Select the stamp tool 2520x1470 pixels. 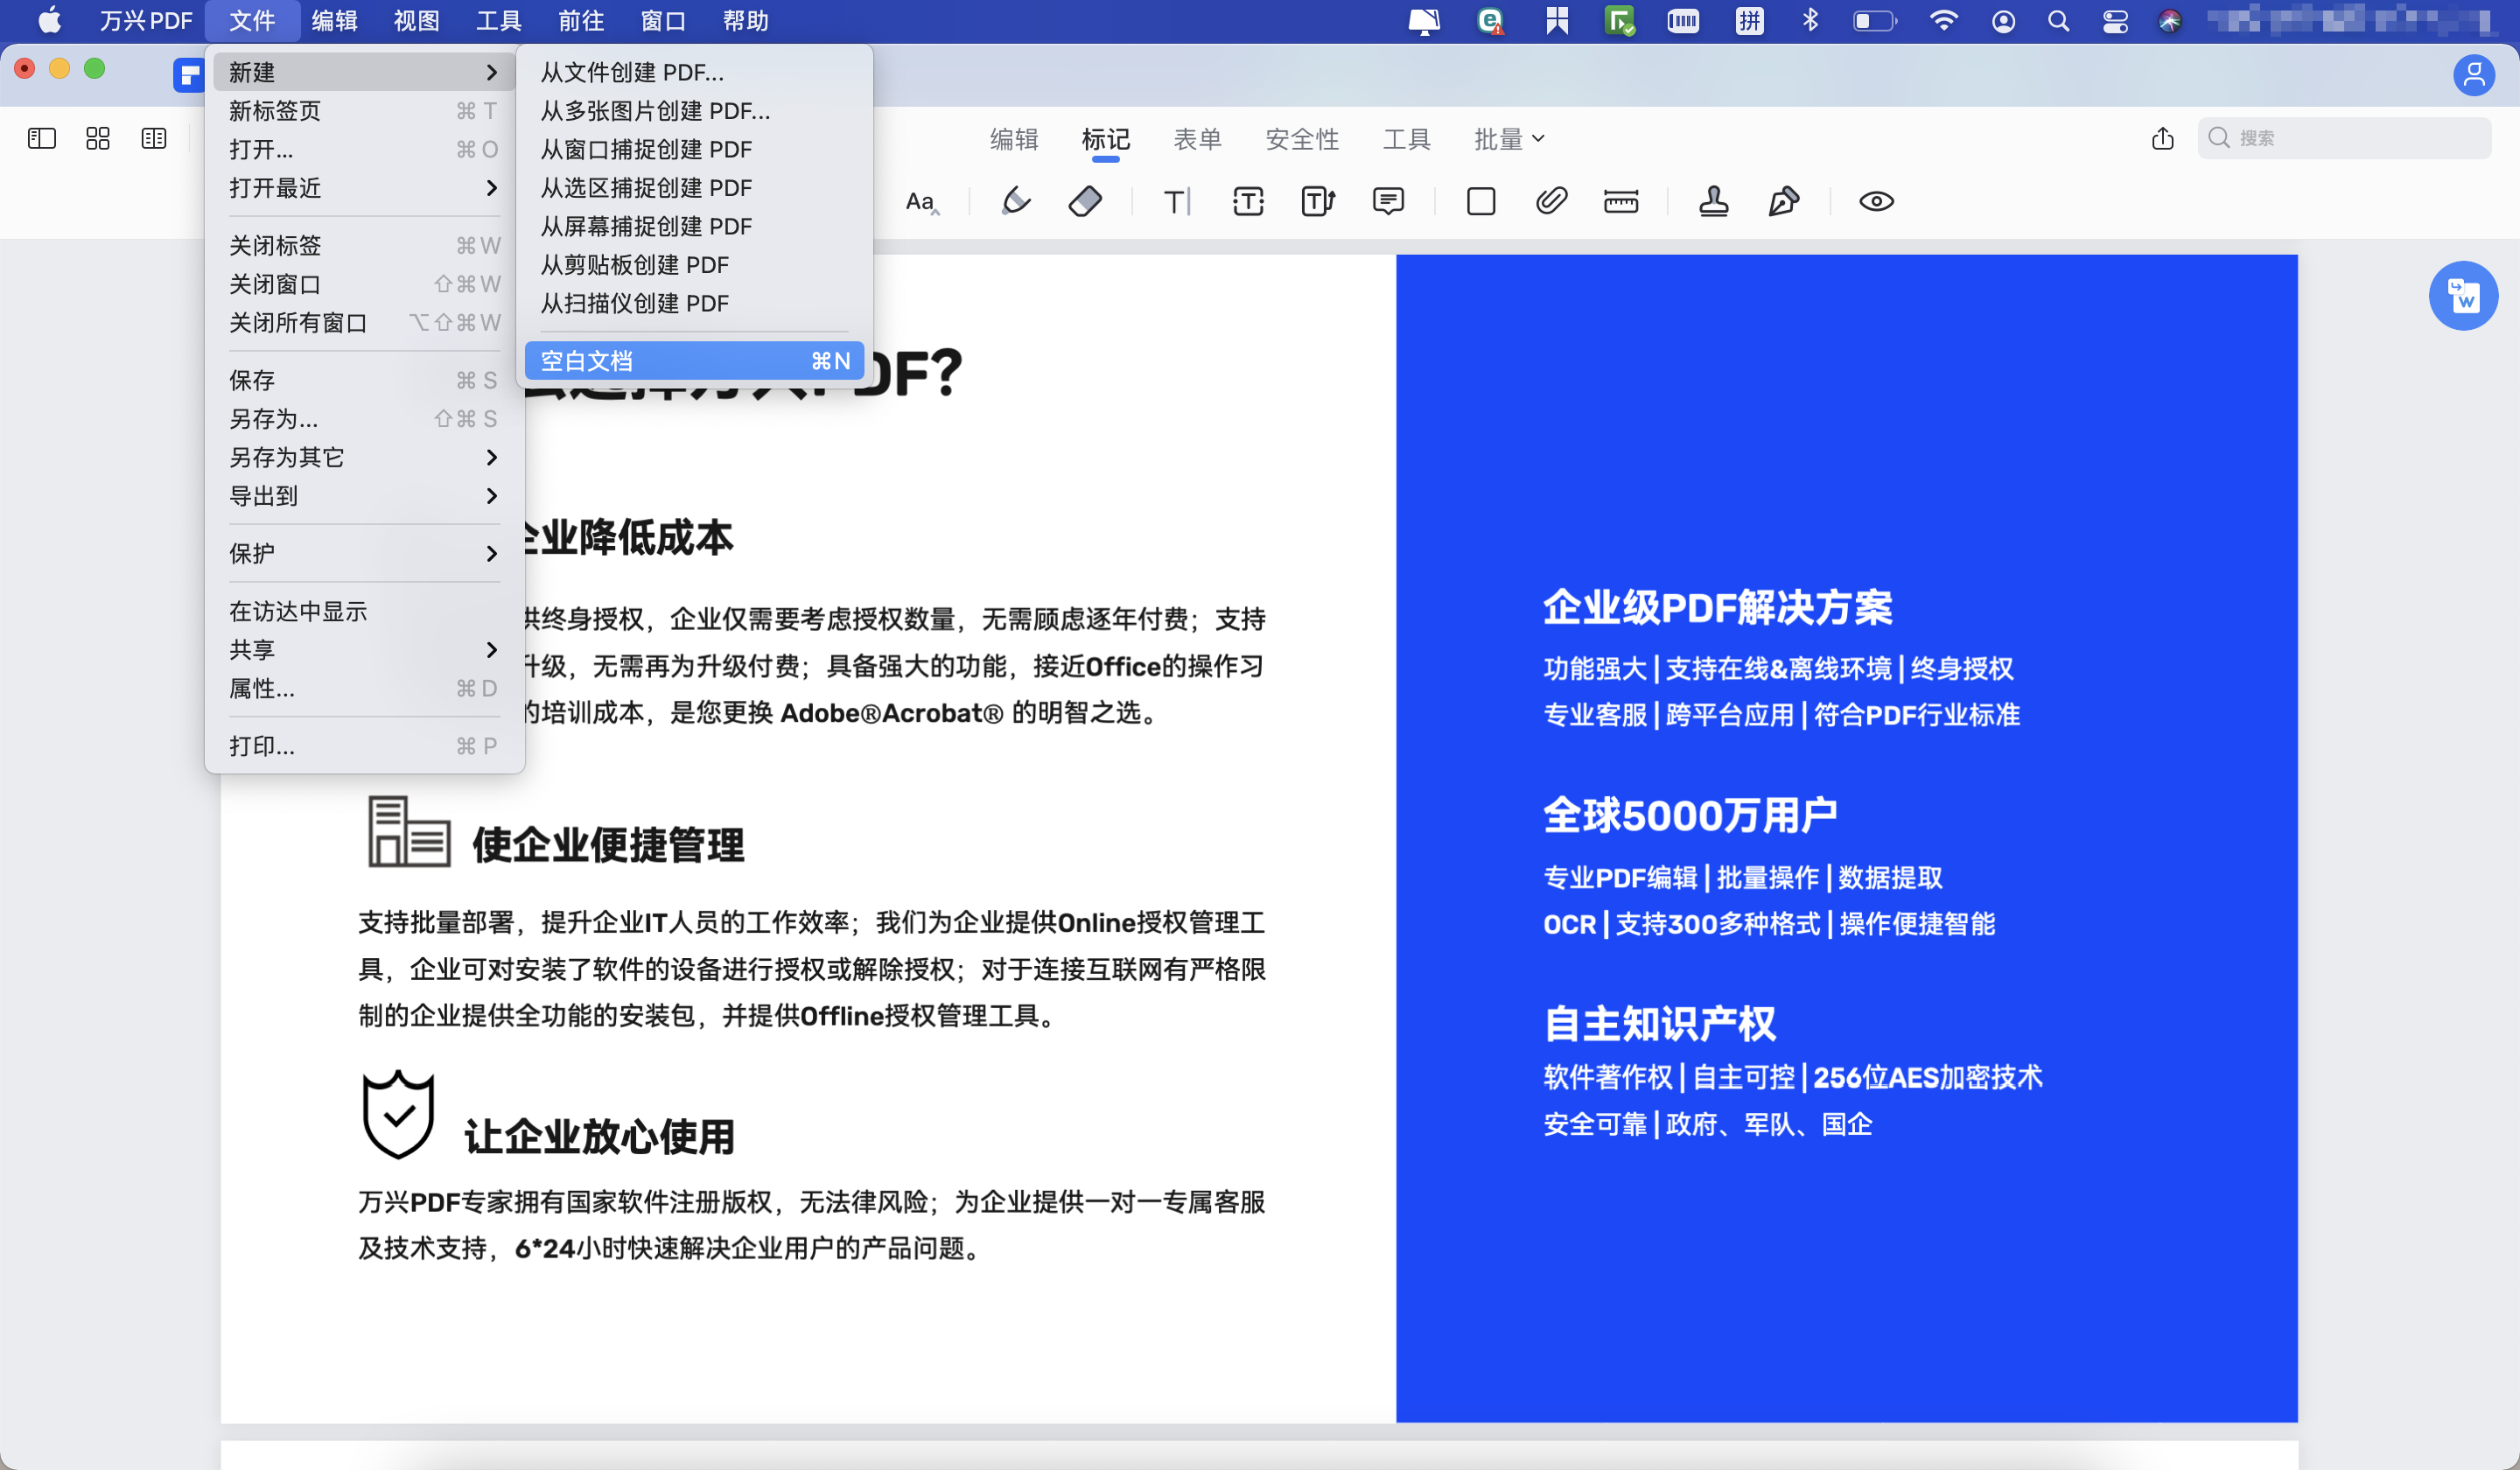click(x=1712, y=202)
